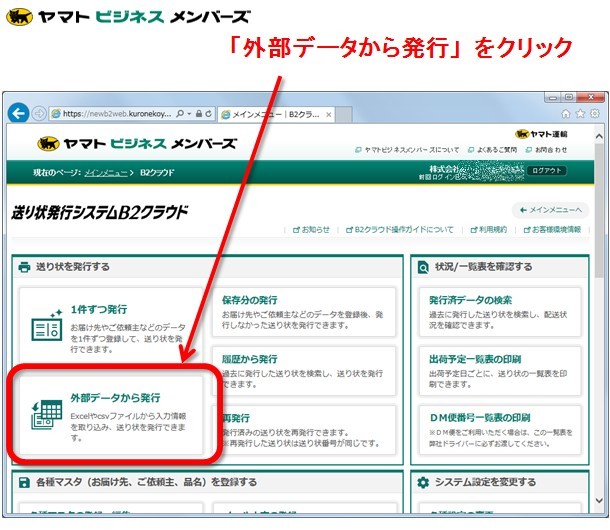Click the 送り状を発行する section heading
Screen dimensions: 610x530
tap(73, 267)
